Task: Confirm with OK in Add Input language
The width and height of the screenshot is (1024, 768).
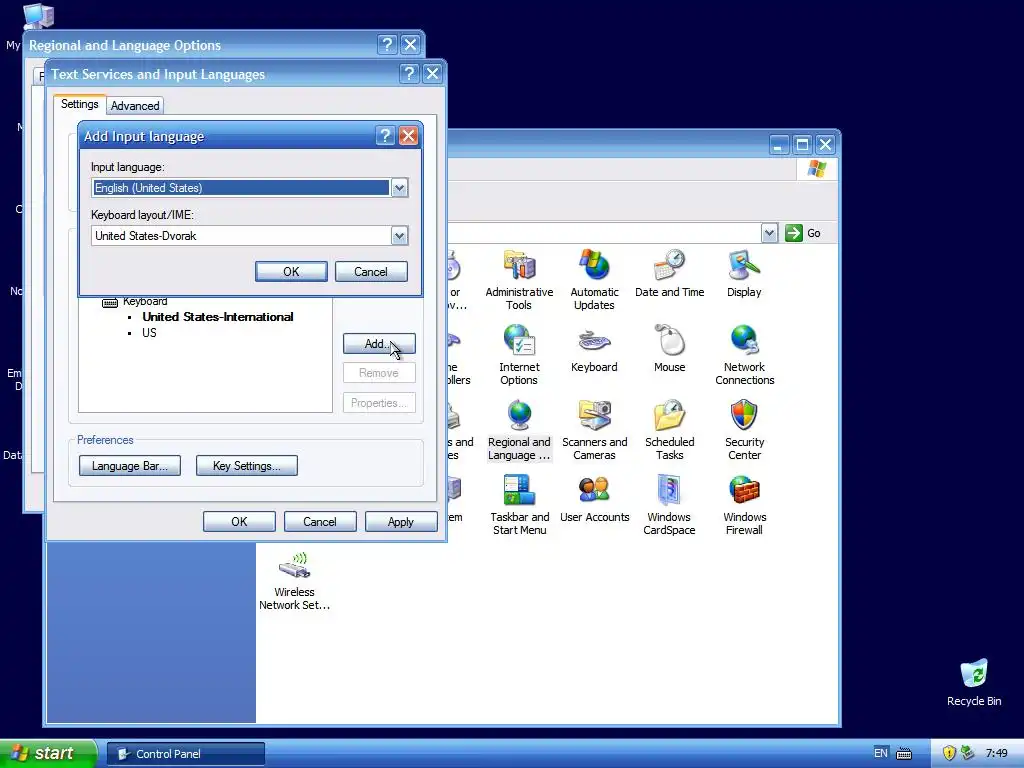Action: point(291,272)
